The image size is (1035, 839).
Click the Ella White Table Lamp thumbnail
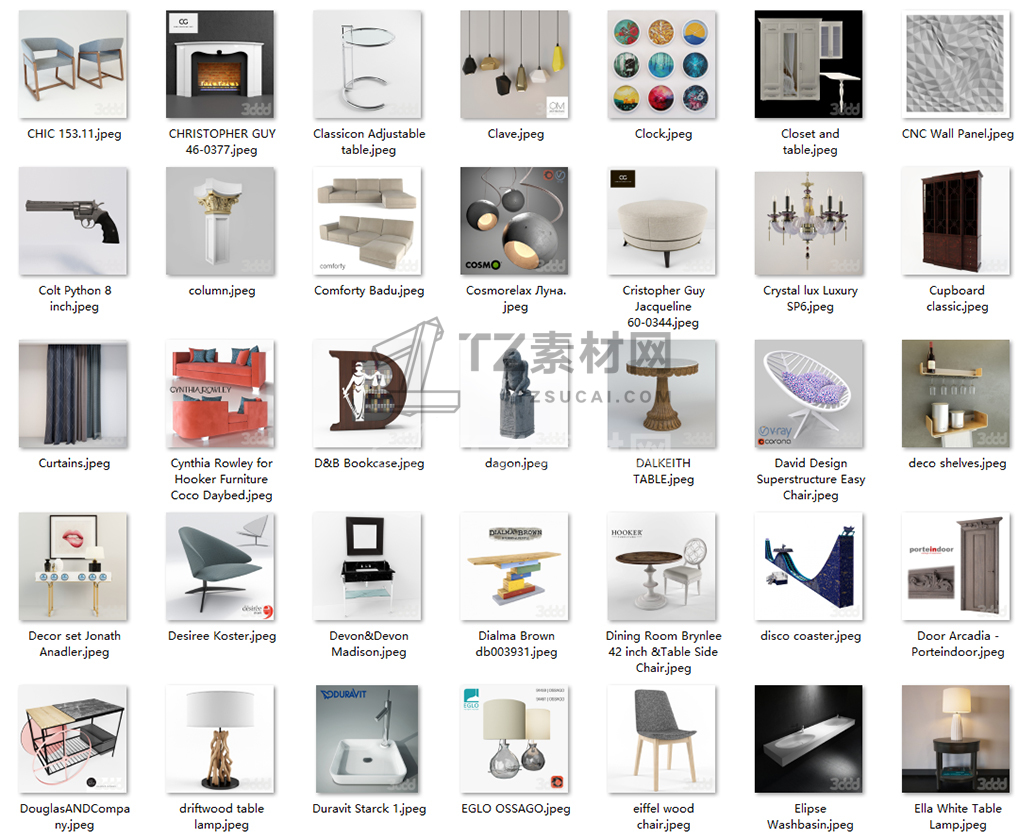[x=956, y=739]
